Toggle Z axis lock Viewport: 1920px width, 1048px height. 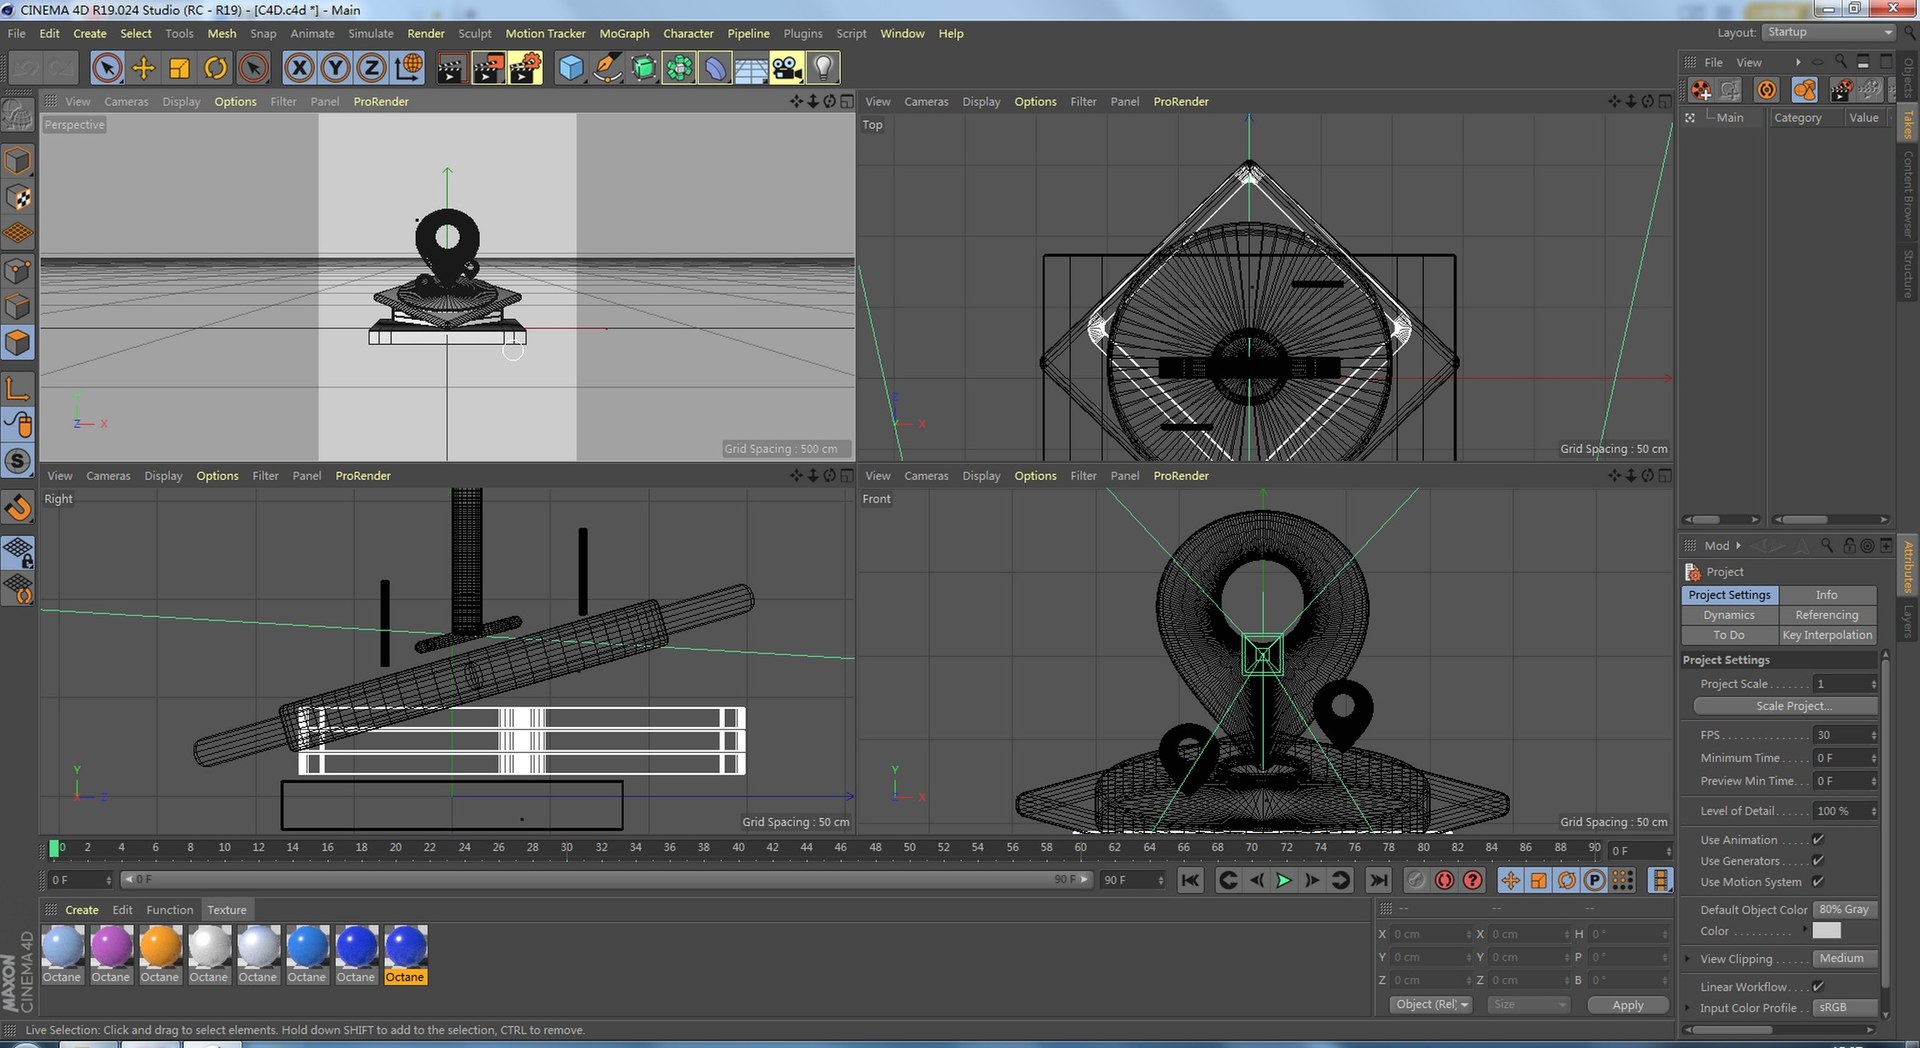pyautogui.click(x=371, y=68)
